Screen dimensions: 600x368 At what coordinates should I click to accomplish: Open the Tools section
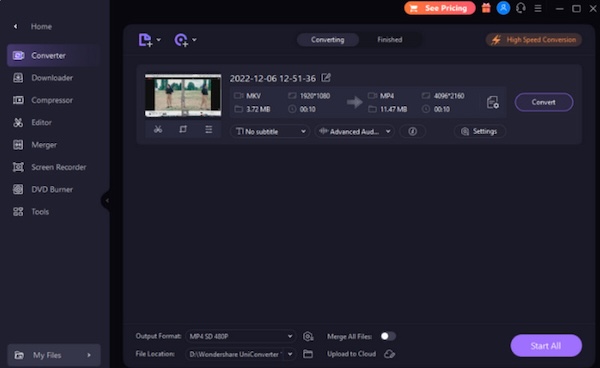coord(40,212)
